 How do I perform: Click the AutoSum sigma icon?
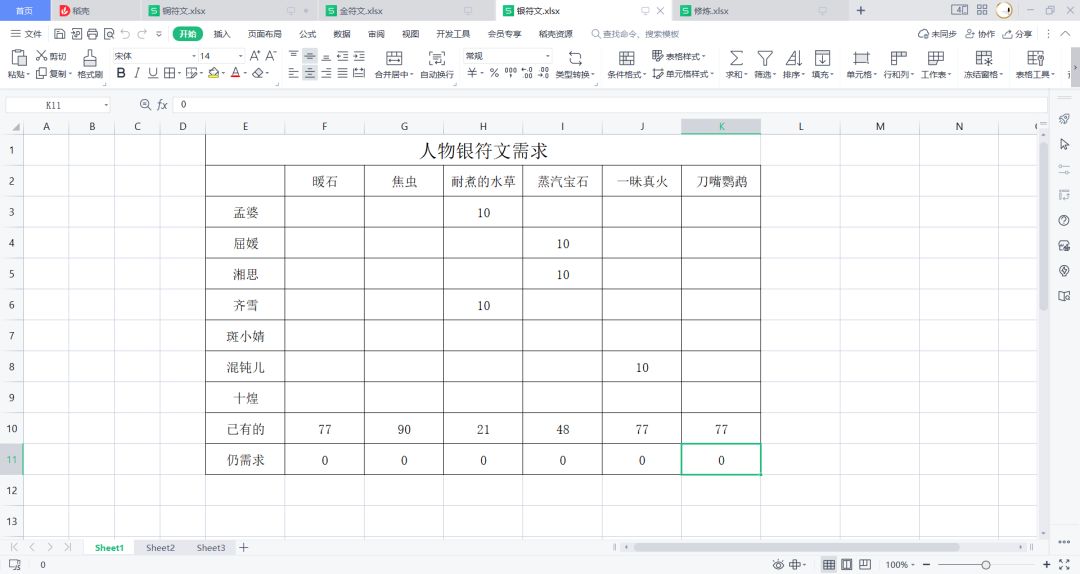click(x=736, y=58)
